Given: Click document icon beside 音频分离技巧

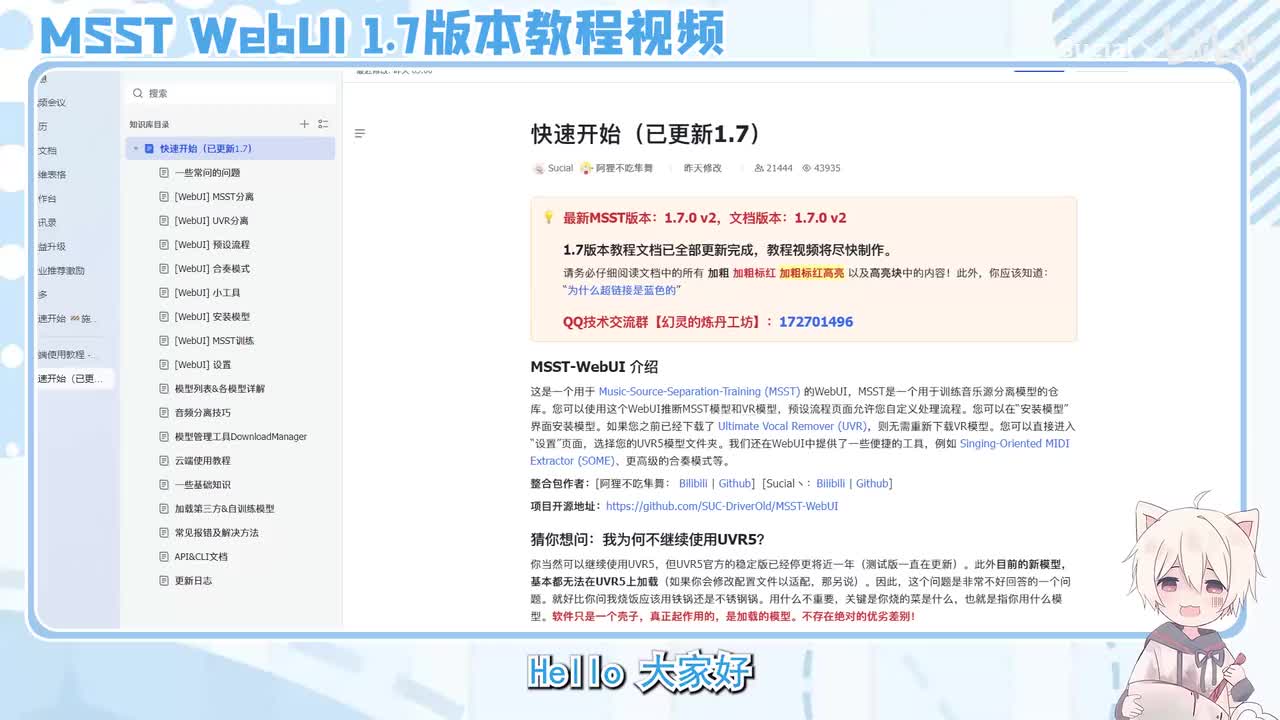Looking at the screenshot, I should [164, 413].
